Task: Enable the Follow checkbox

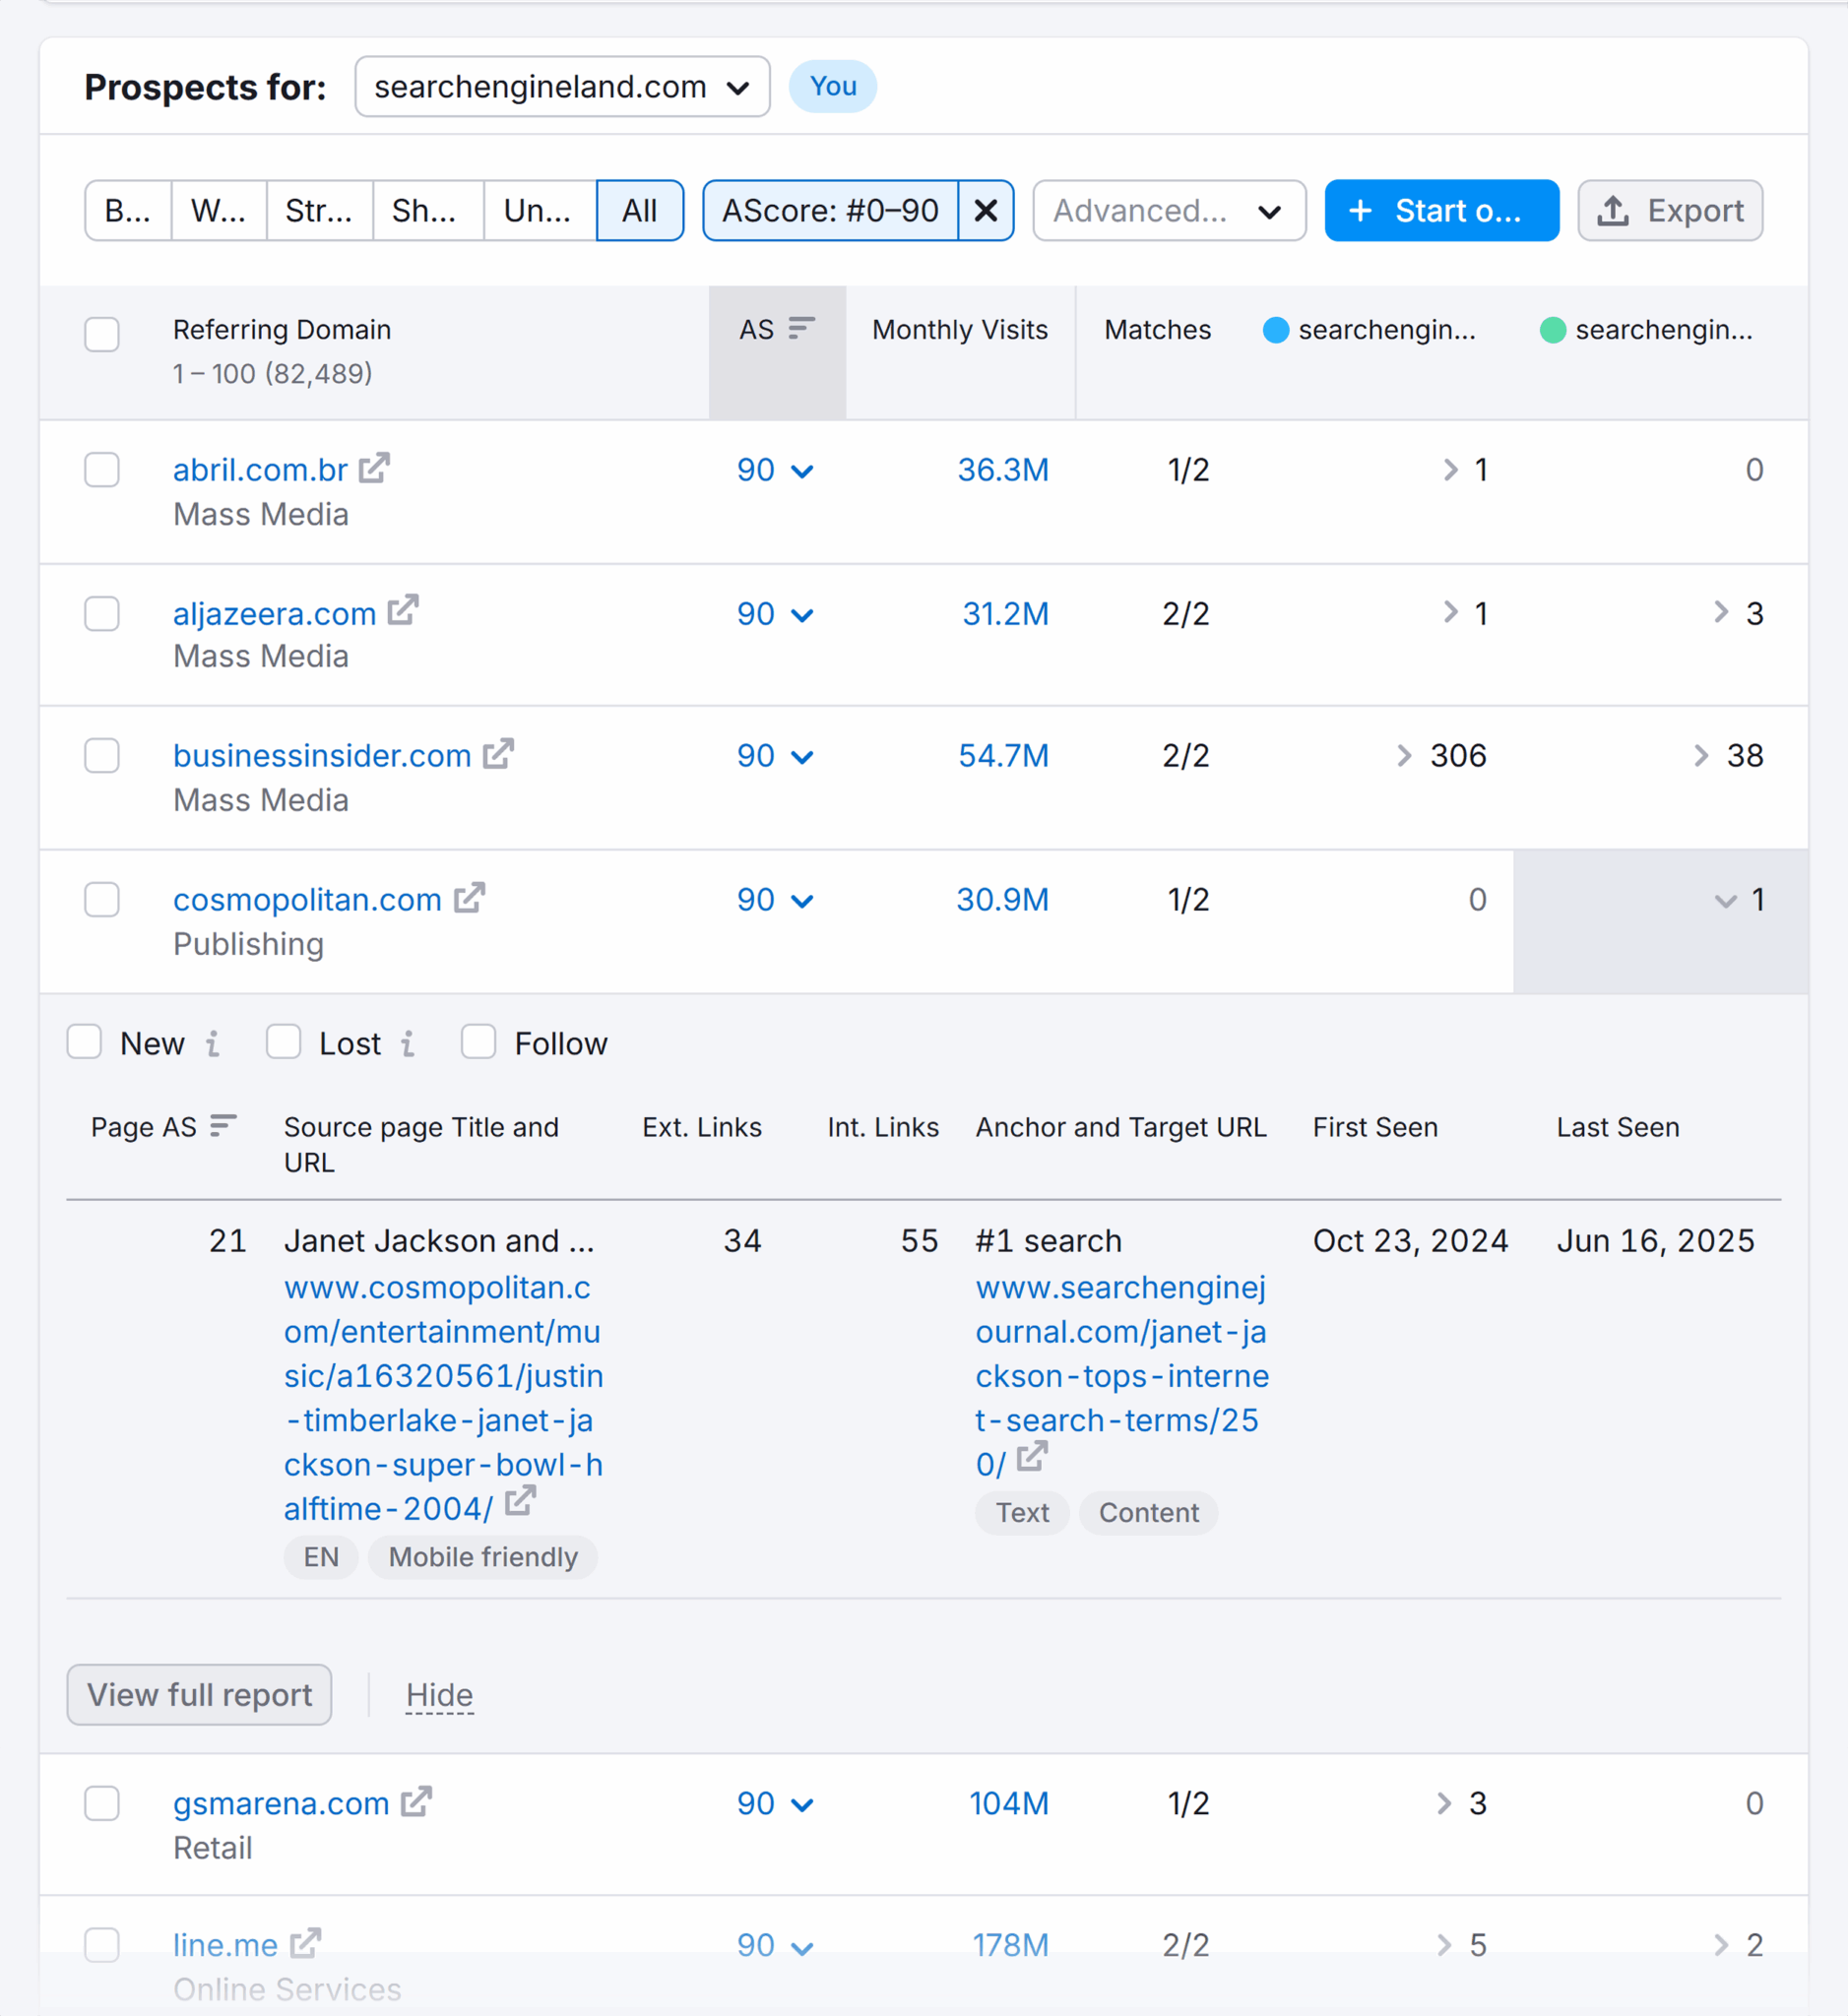Action: click(479, 1042)
